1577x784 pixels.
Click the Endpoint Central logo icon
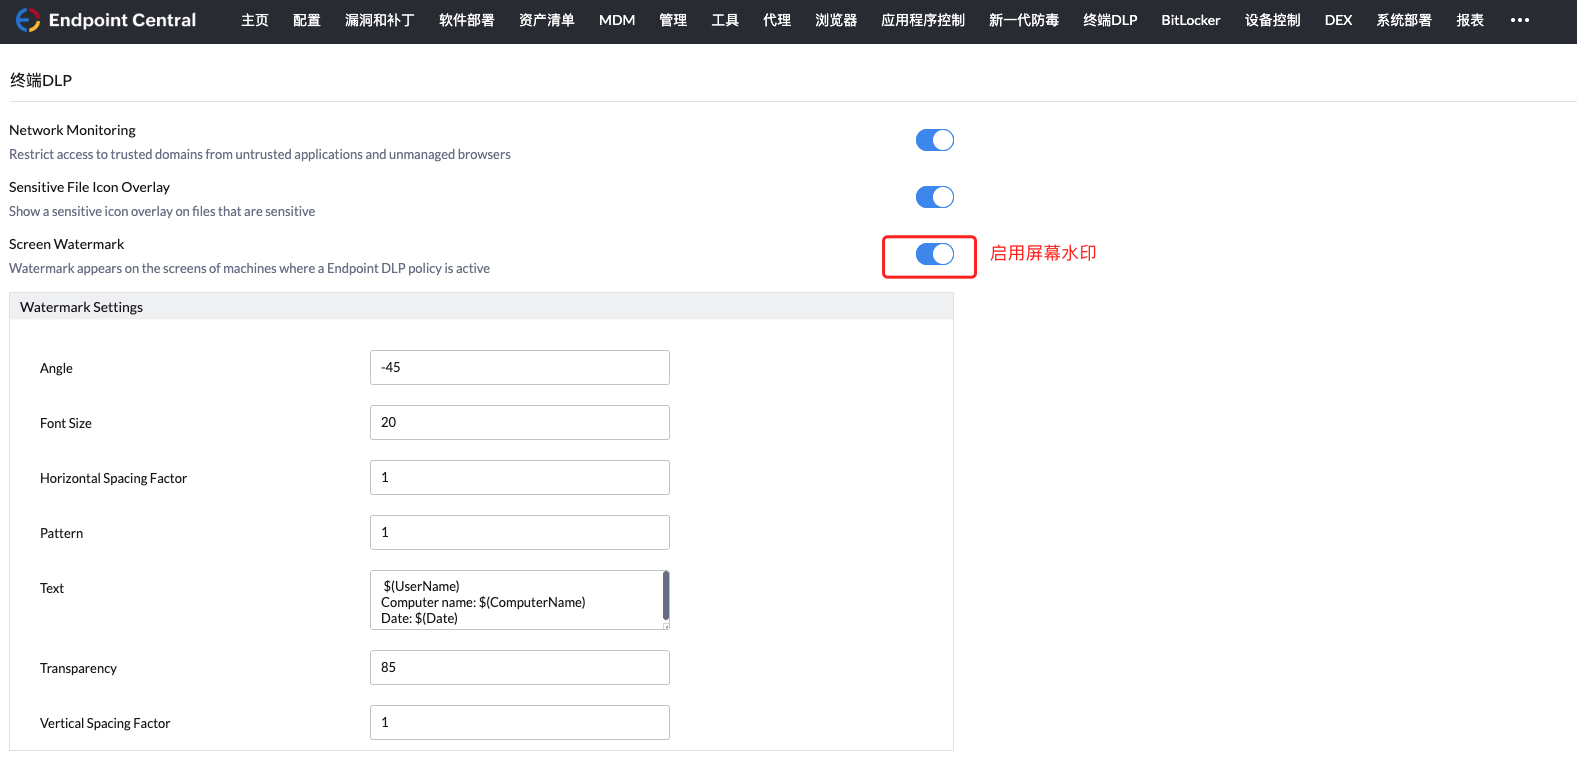(x=27, y=20)
